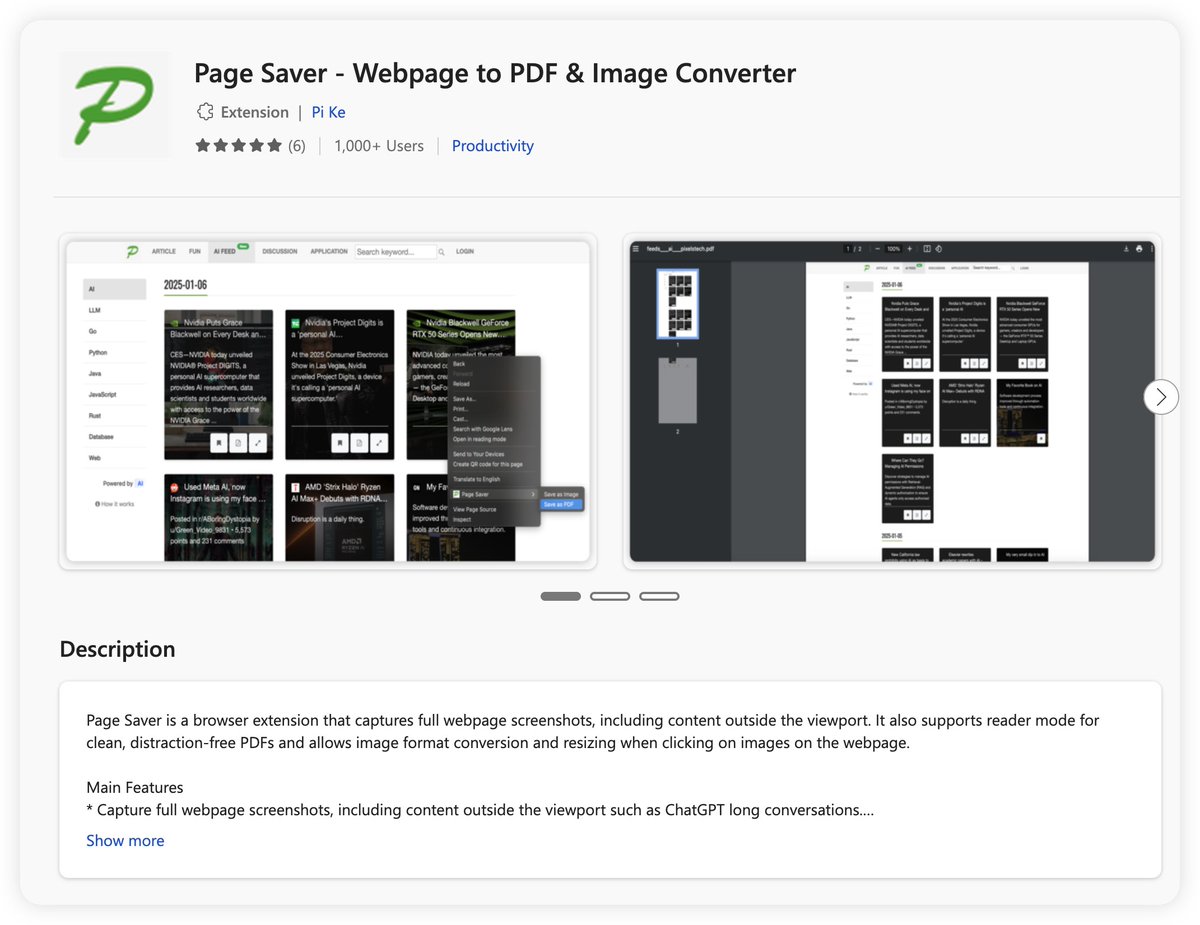
Task: Click the Page Saver extension title heading
Action: click(495, 73)
